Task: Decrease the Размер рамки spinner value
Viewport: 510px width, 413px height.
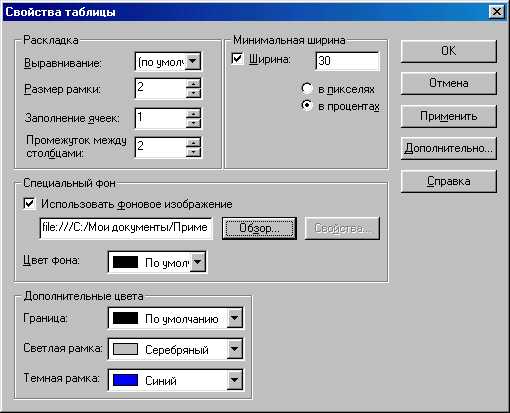Action: click(x=193, y=93)
